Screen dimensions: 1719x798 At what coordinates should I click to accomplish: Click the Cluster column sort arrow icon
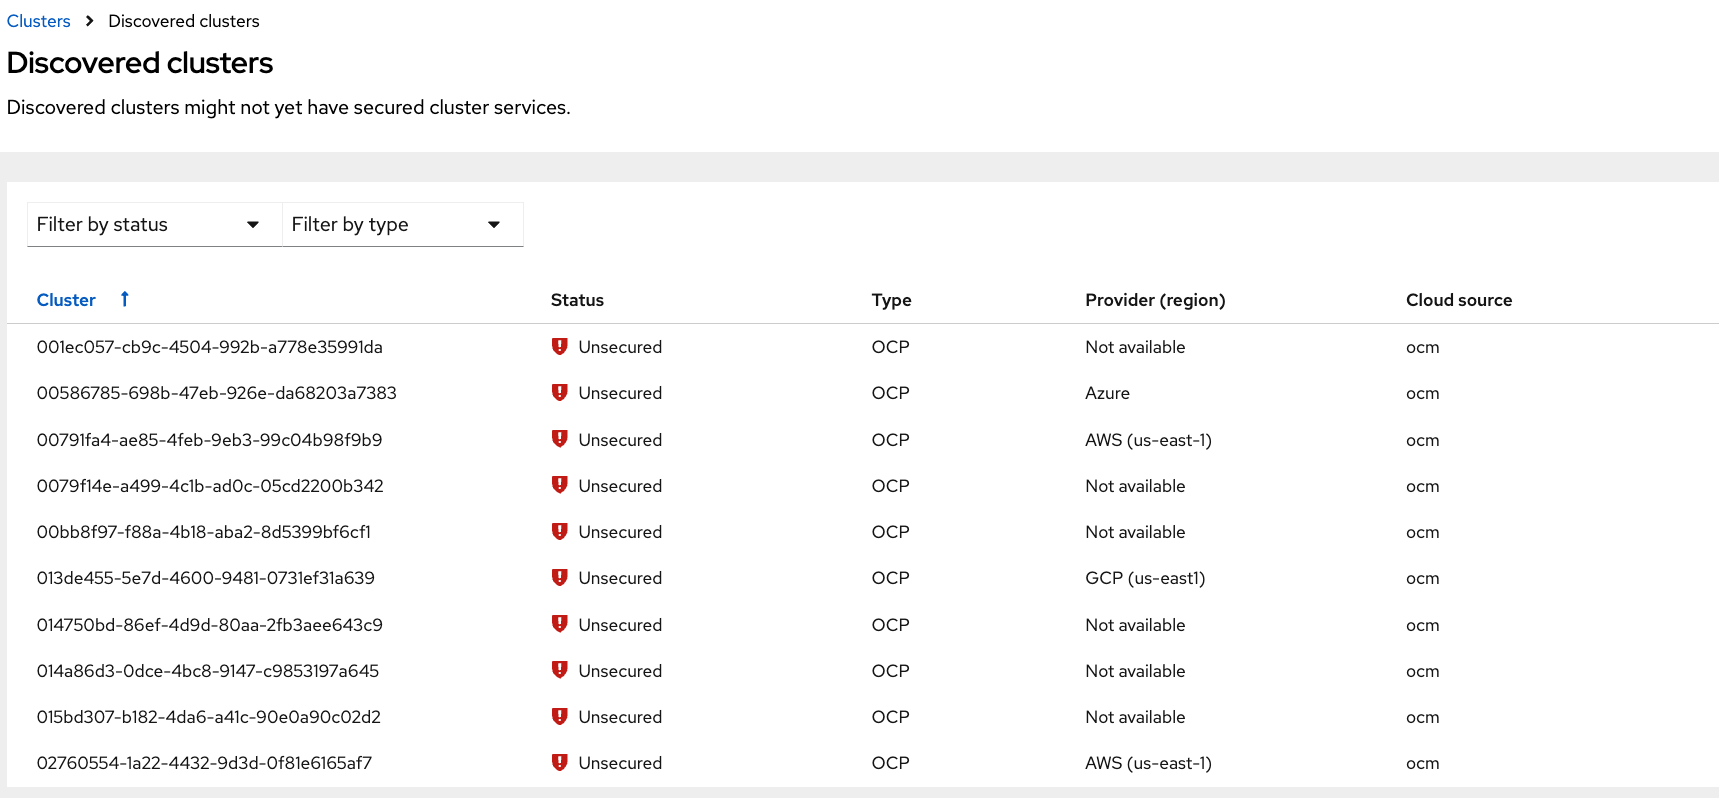click(125, 299)
